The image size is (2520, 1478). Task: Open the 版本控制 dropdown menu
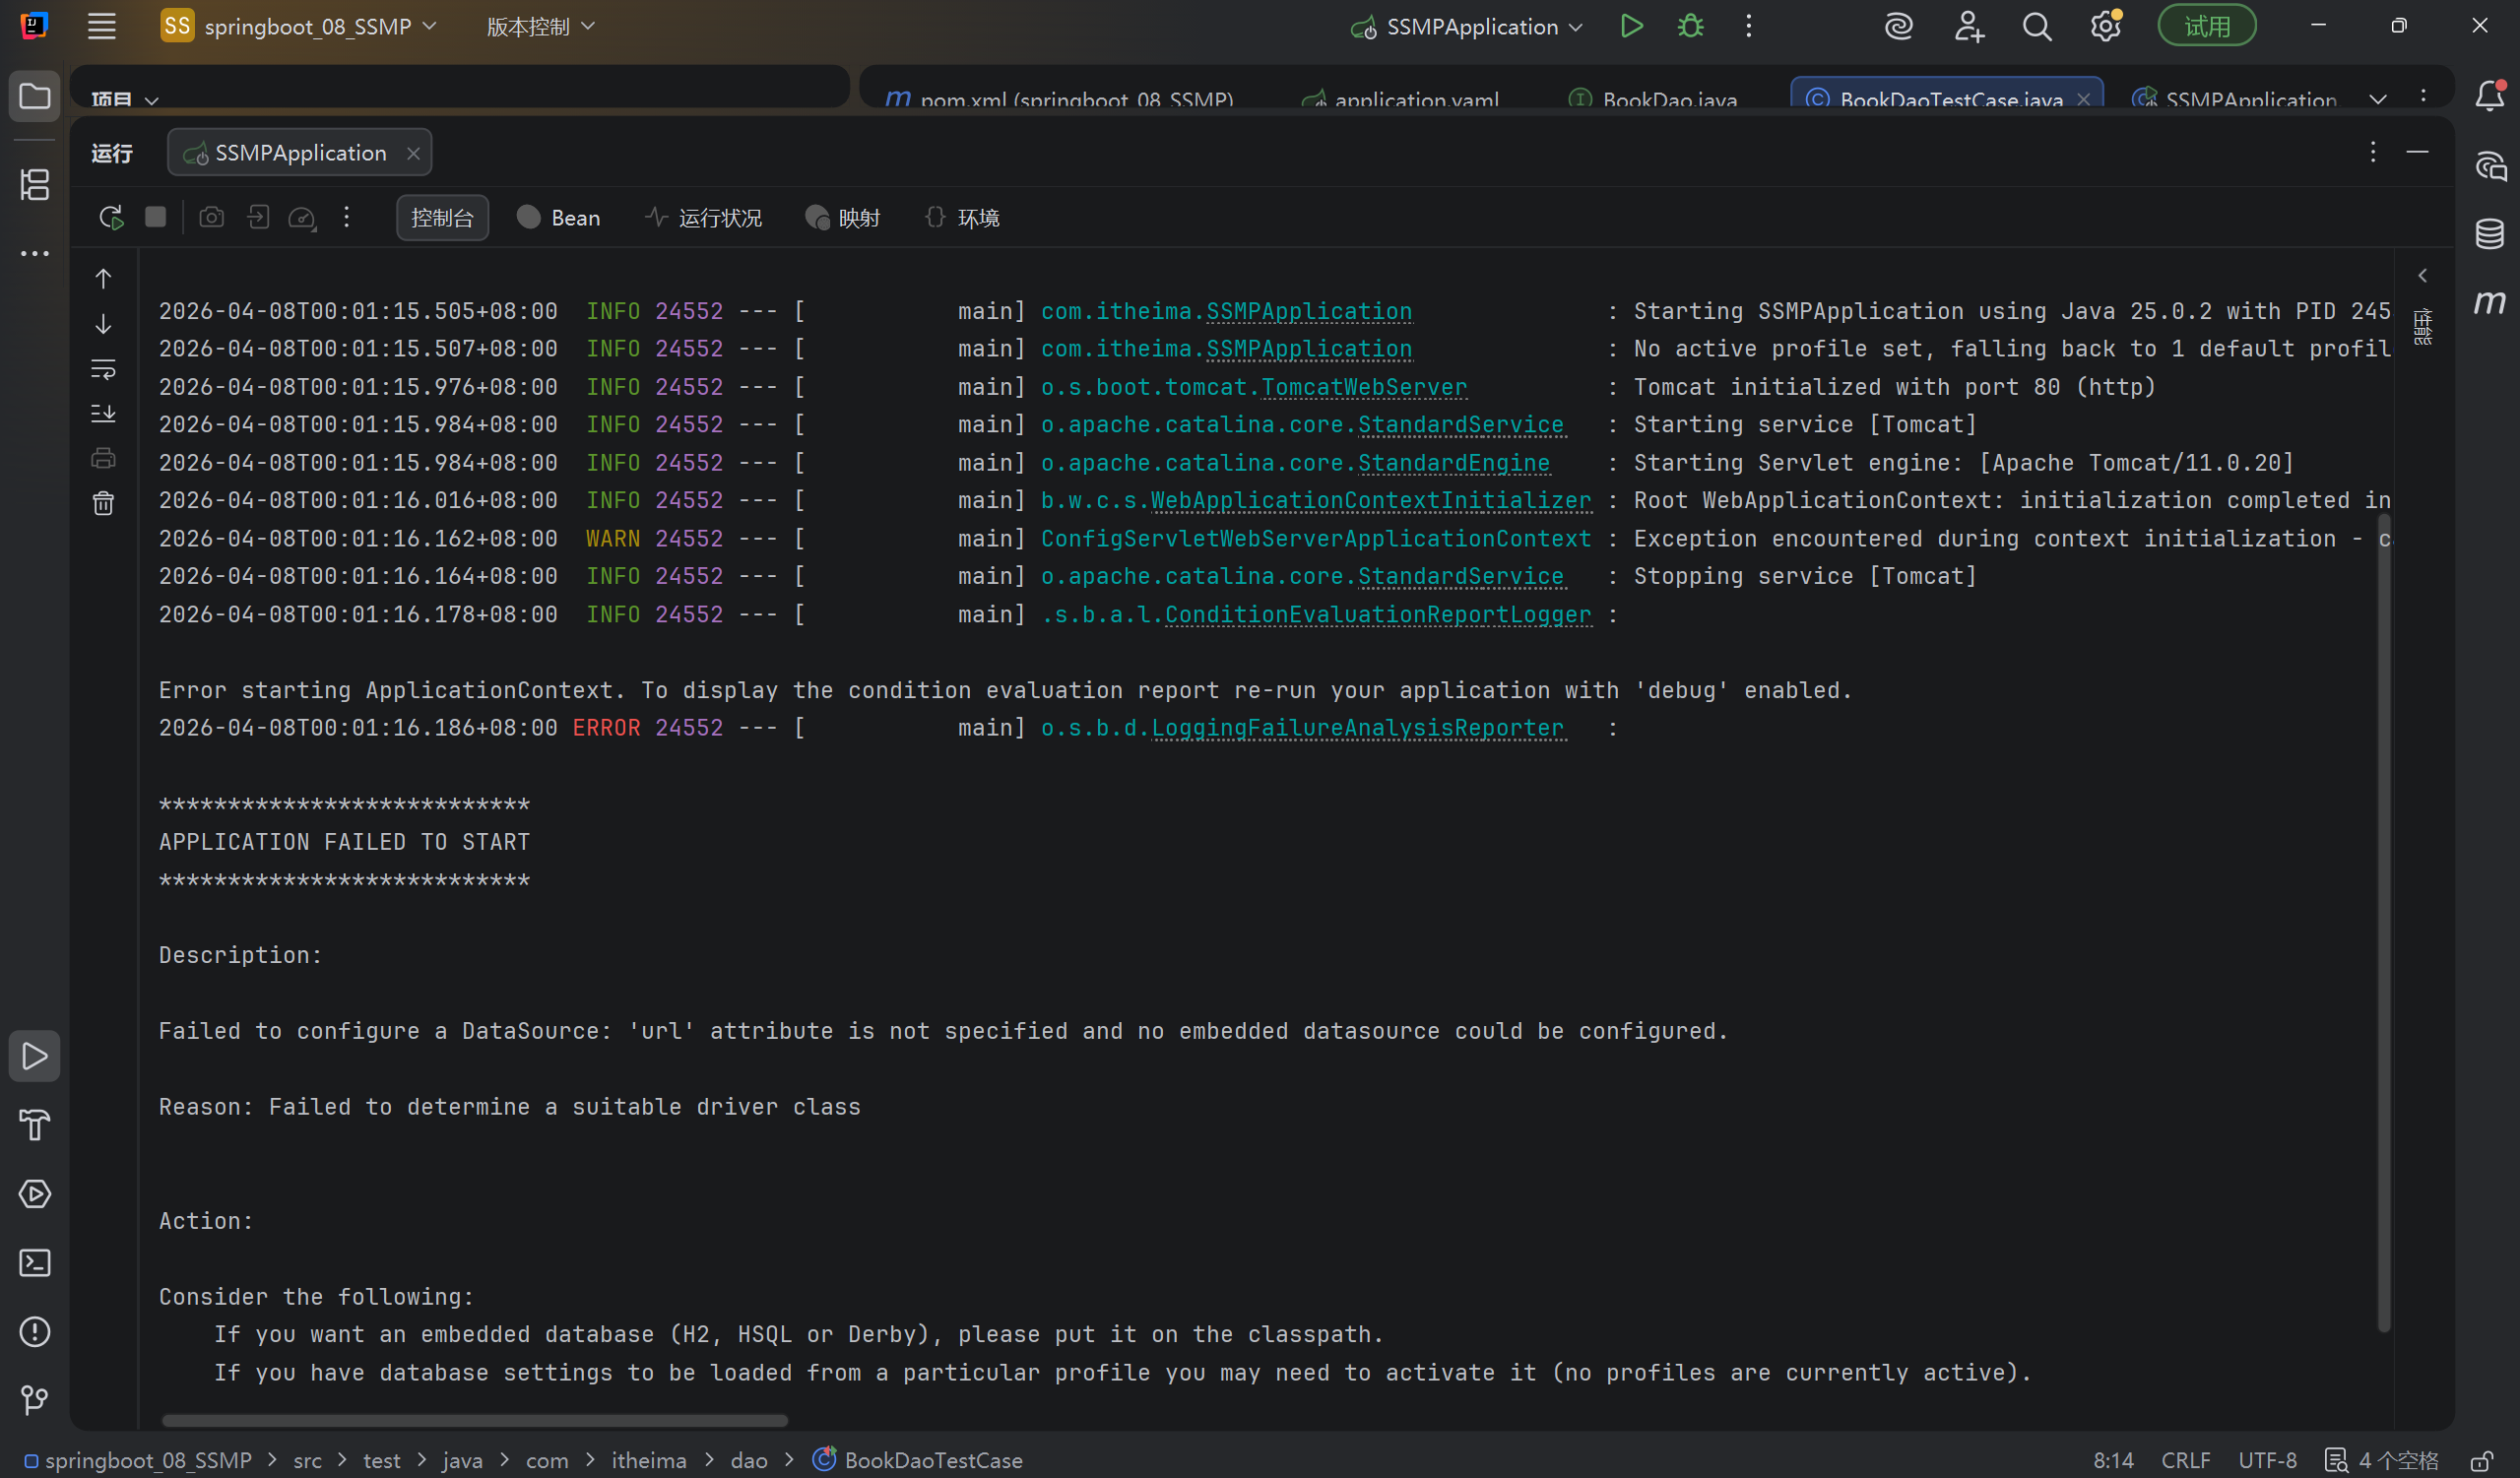(540, 26)
